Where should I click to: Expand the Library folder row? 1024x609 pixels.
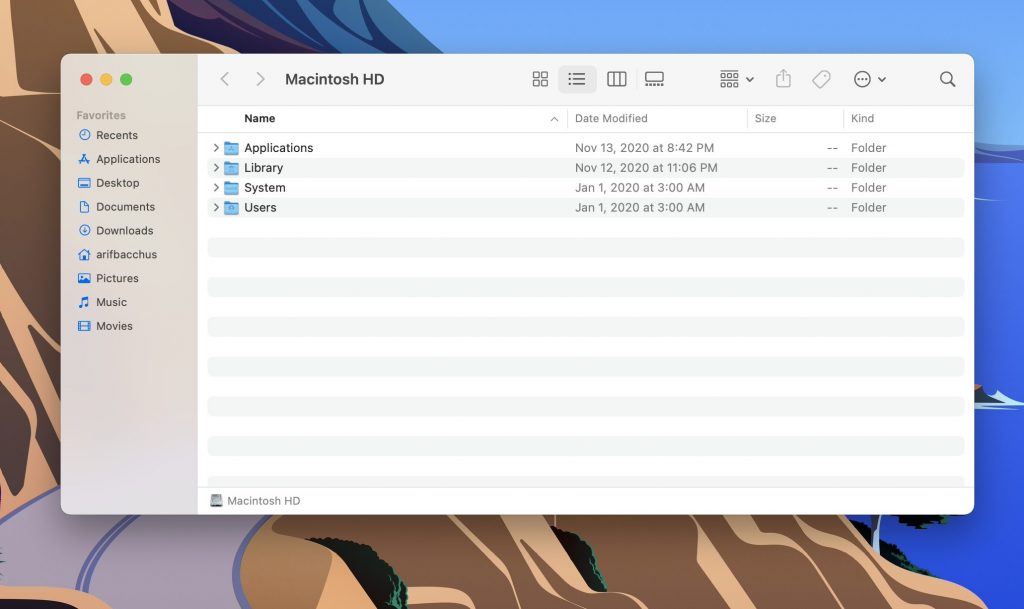pyautogui.click(x=216, y=168)
